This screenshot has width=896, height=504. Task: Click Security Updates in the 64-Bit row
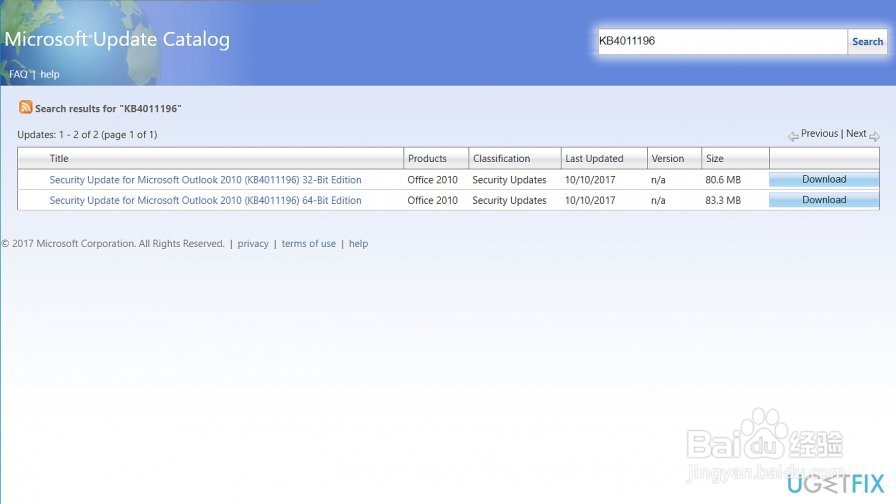(x=509, y=200)
